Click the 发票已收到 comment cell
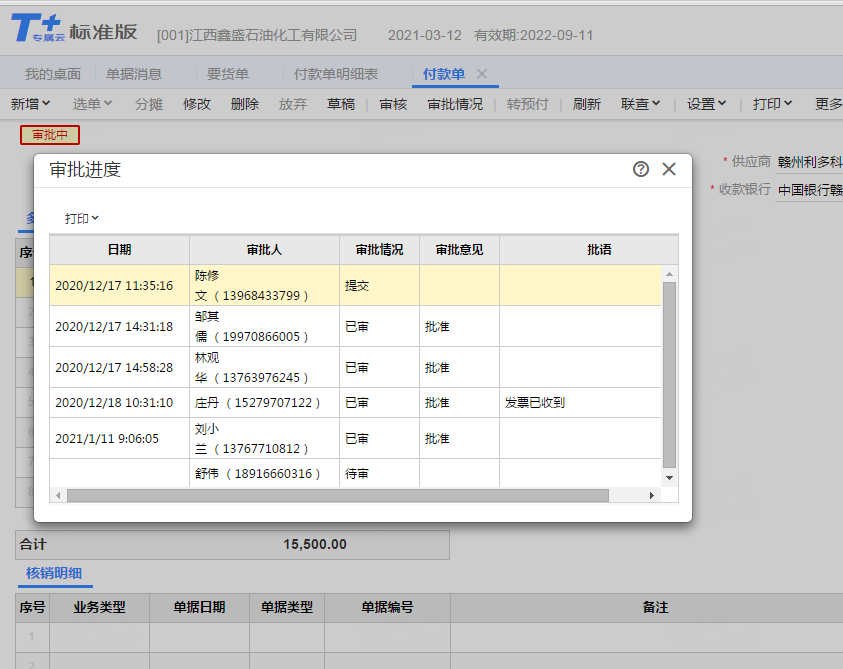 pos(580,403)
